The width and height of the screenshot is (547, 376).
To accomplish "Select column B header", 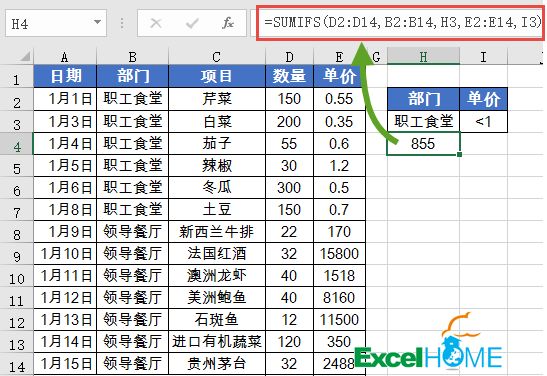I will [133, 57].
